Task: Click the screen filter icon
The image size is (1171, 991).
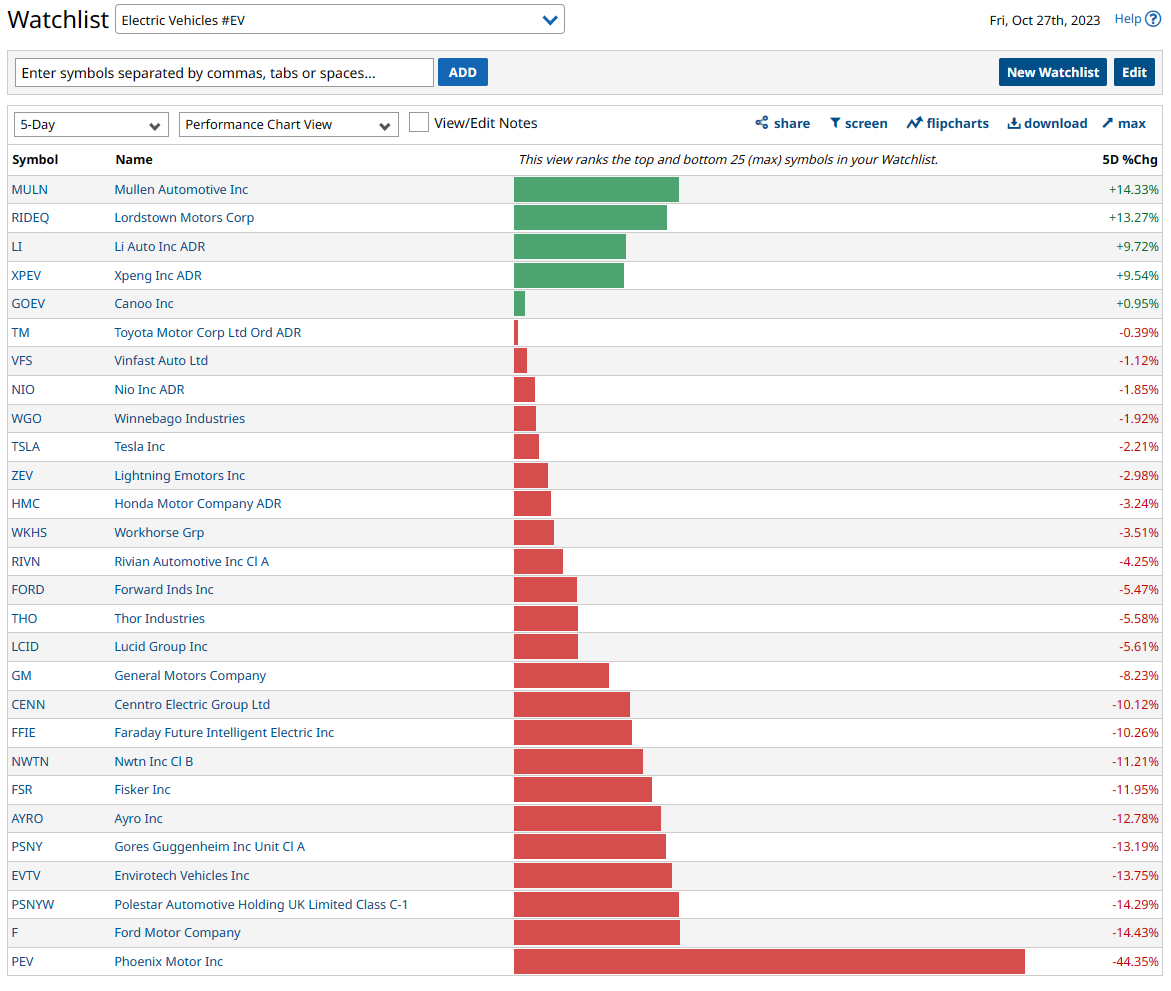Action: tap(835, 123)
